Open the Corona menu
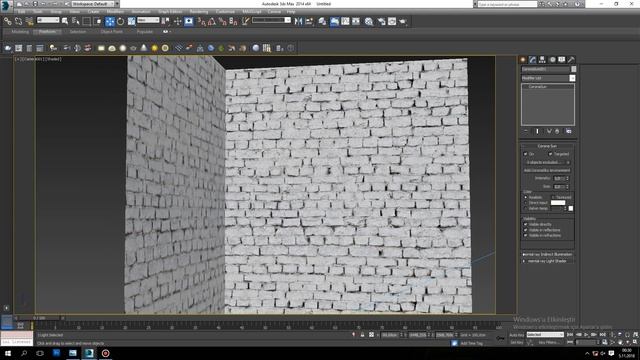Image resolution: width=640 pixels, height=360 pixels. 274,11
